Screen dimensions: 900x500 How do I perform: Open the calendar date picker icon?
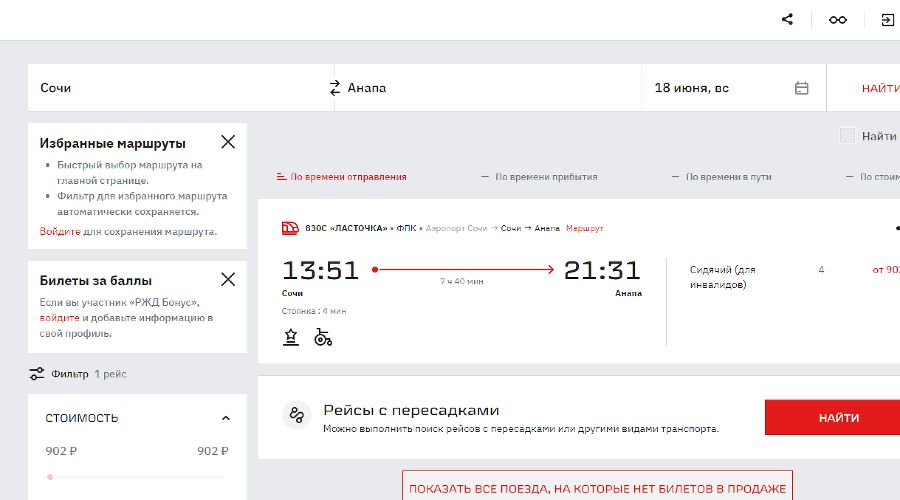(801, 88)
